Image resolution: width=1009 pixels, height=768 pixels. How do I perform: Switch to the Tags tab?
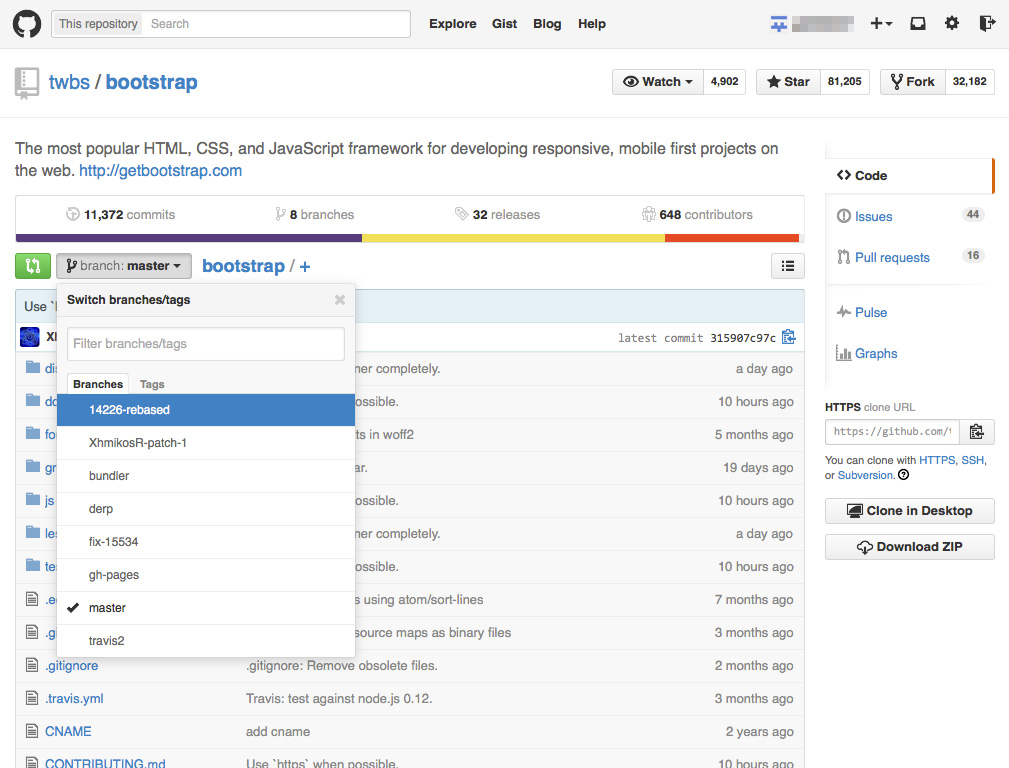point(152,384)
